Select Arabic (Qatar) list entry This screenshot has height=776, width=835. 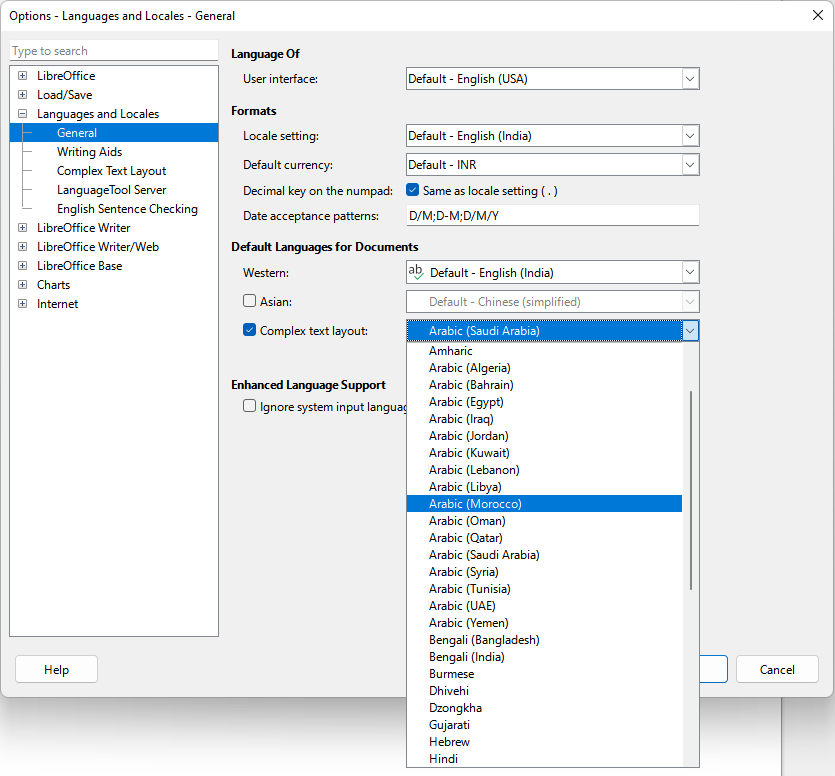(x=544, y=538)
